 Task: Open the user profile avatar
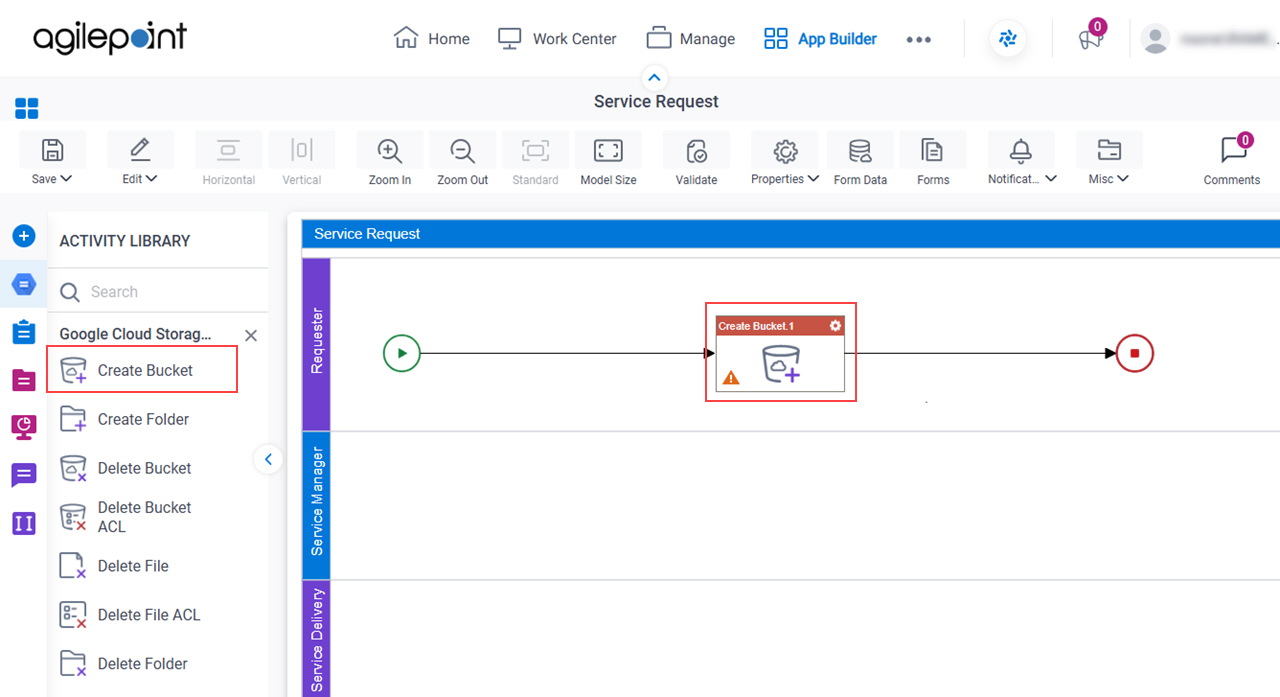pyautogui.click(x=1156, y=39)
